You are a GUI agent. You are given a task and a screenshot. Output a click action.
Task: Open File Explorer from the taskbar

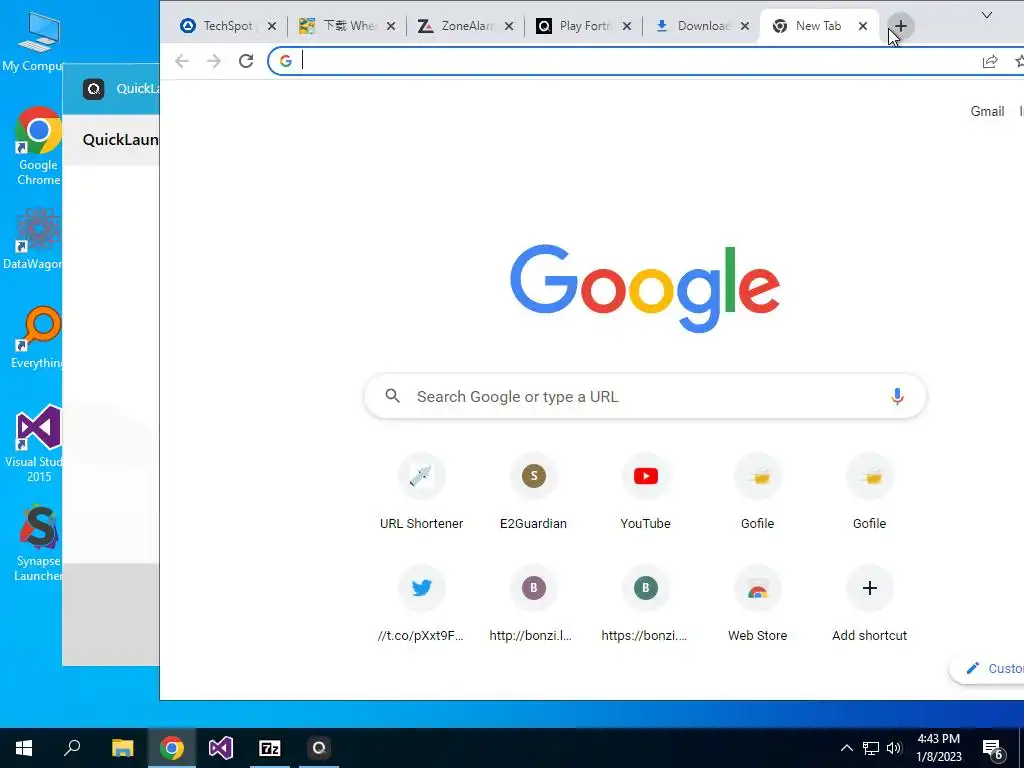[x=122, y=748]
